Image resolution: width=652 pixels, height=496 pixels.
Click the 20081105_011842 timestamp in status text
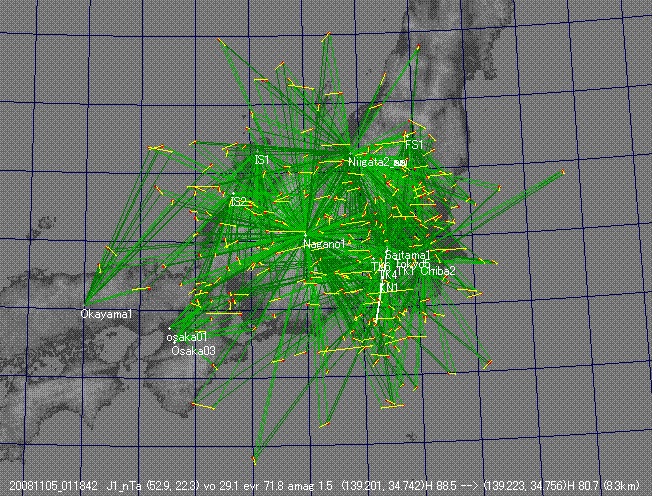[54, 486]
